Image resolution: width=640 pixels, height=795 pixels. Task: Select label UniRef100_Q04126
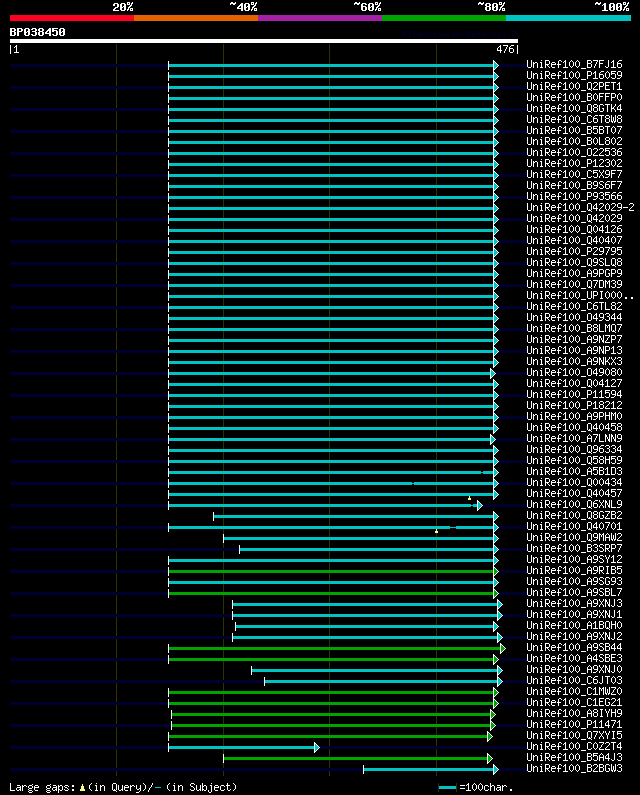coord(574,229)
